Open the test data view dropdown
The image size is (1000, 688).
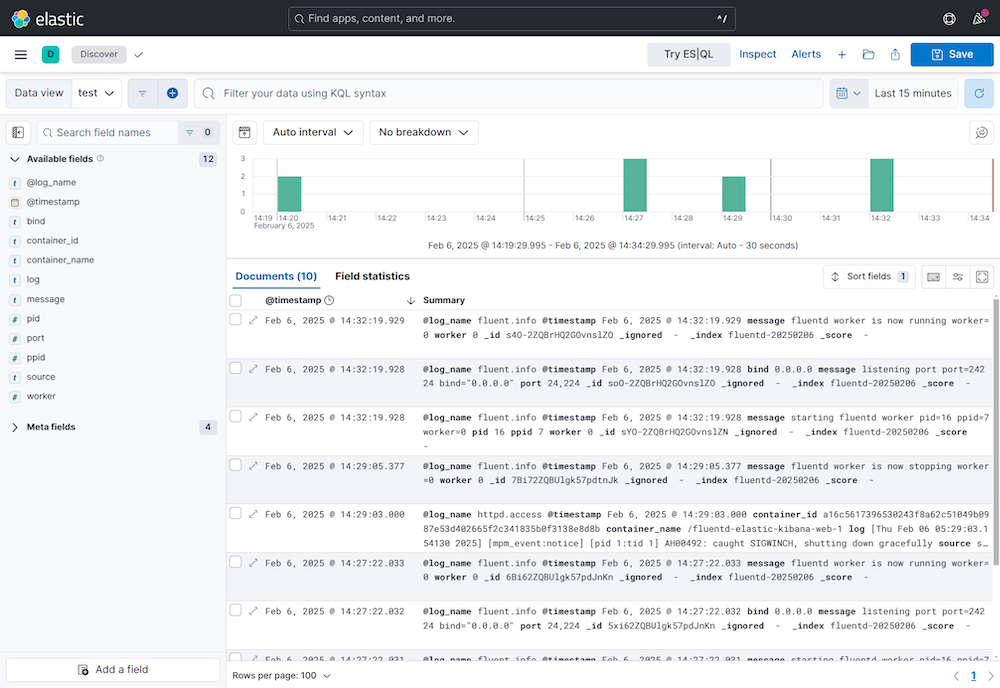pyautogui.click(x=96, y=93)
